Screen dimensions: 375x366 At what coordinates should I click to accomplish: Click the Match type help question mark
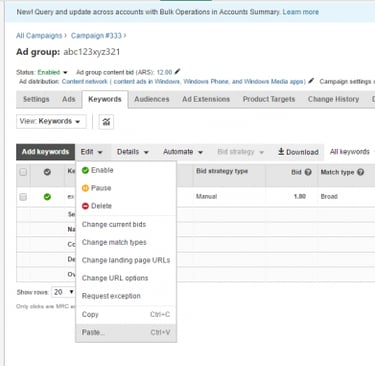pyautogui.click(x=360, y=172)
